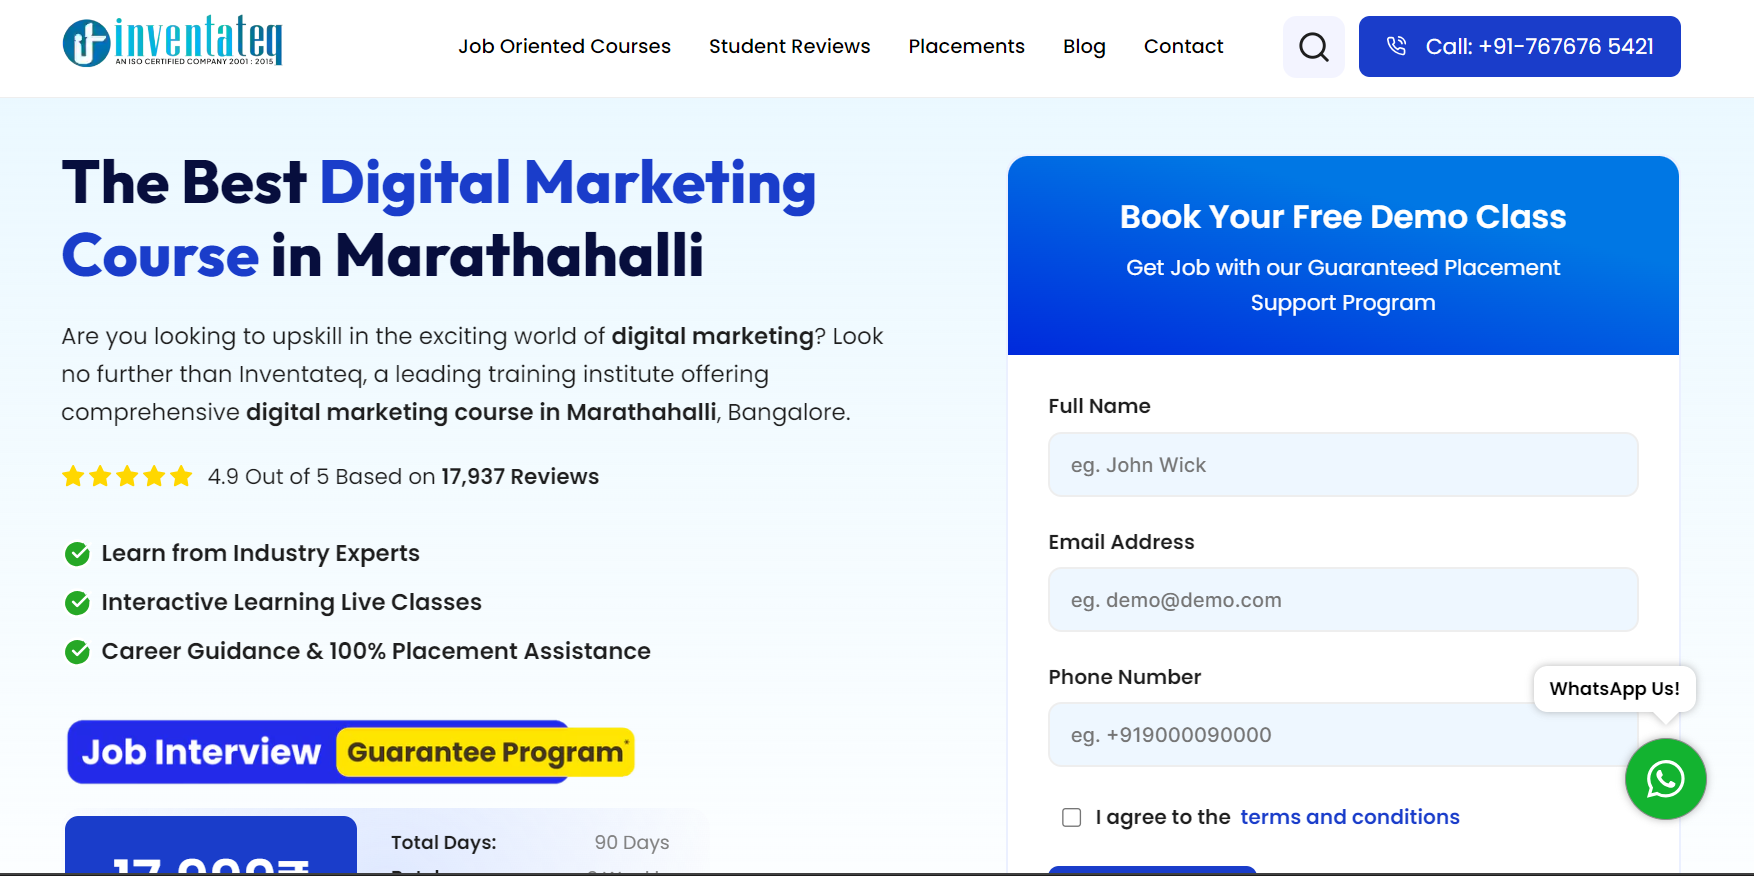Click the Guaranteed Placement Support Program subtitle

point(1343,285)
